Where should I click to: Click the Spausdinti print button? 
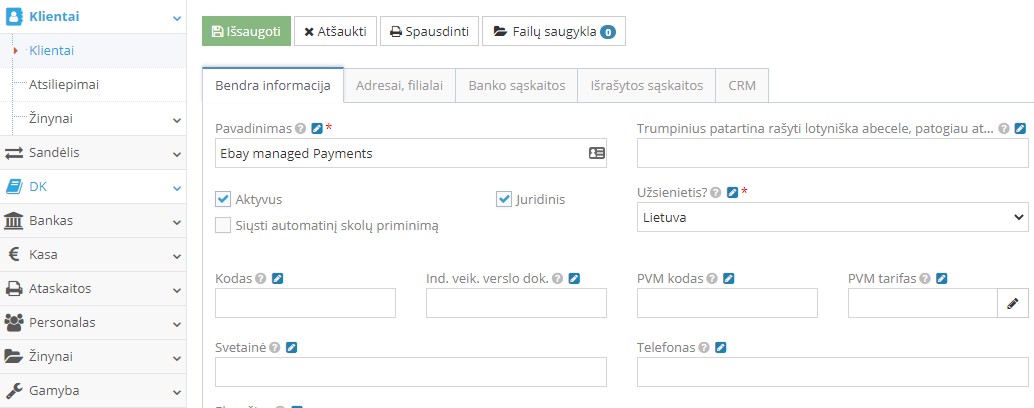click(x=429, y=31)
